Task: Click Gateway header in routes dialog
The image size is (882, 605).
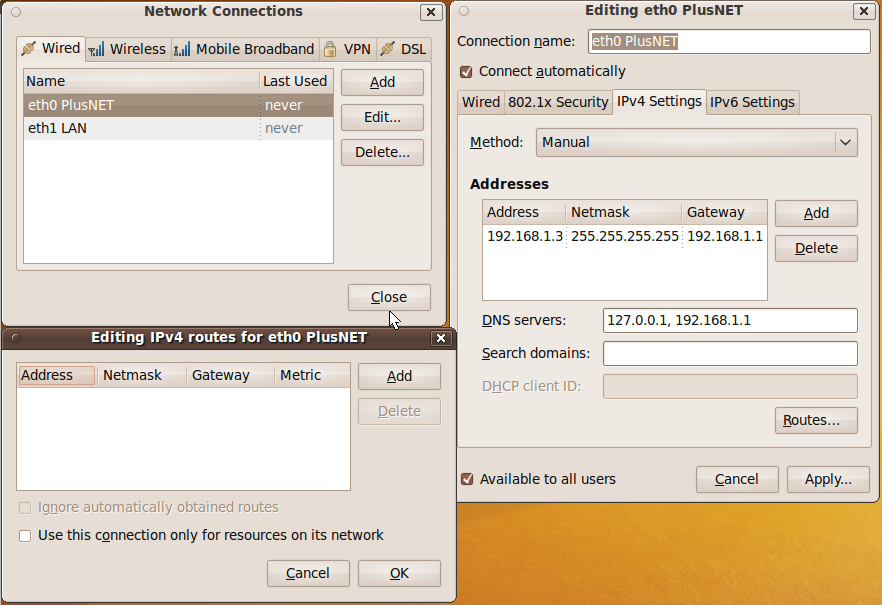Action: click(x=230, y=375)
